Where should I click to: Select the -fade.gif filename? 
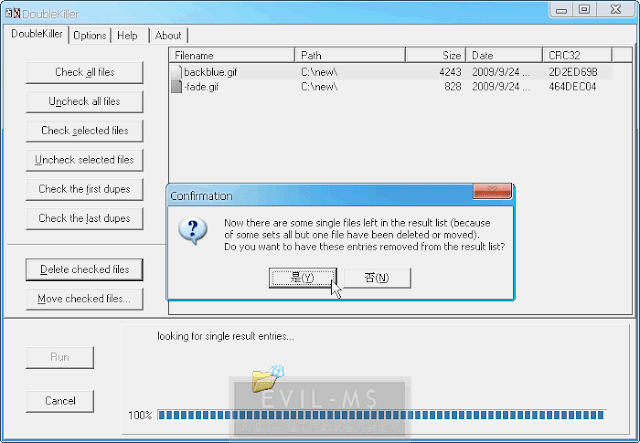201,87
